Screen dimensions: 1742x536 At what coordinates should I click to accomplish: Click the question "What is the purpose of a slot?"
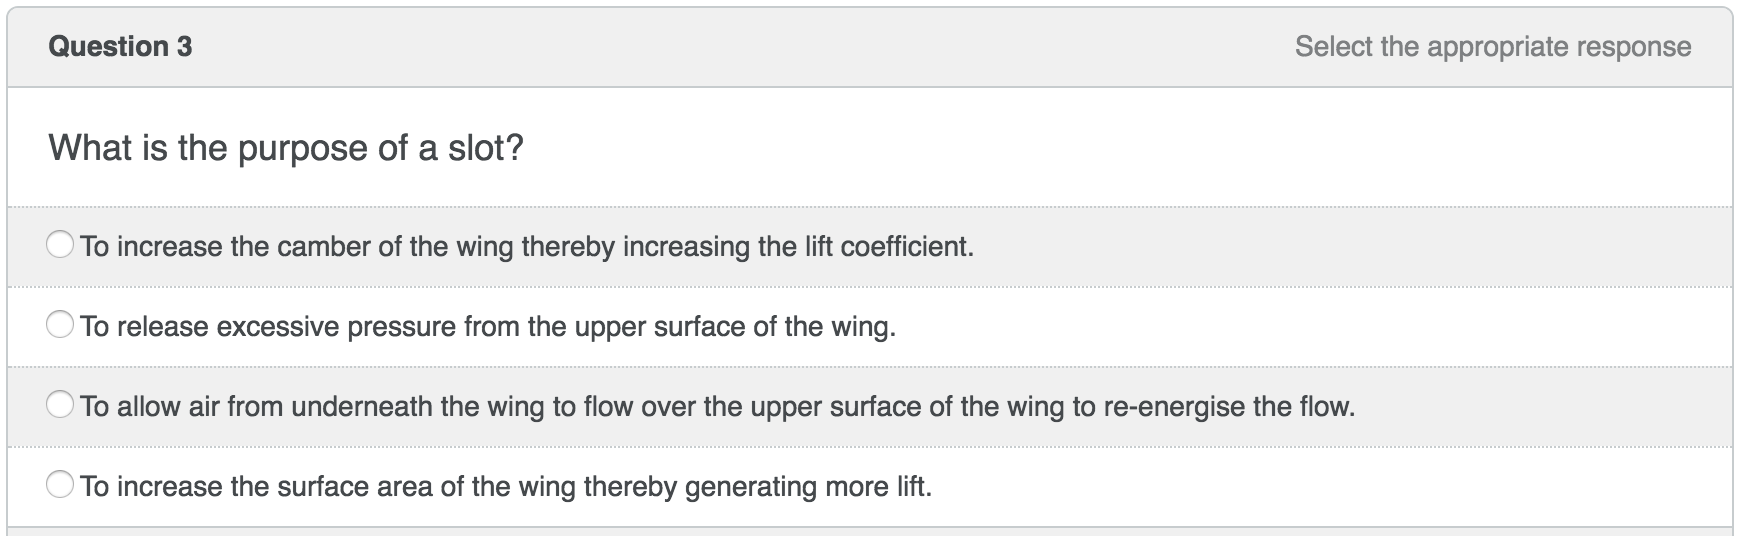pyautogui.click(x=286, y=149)
